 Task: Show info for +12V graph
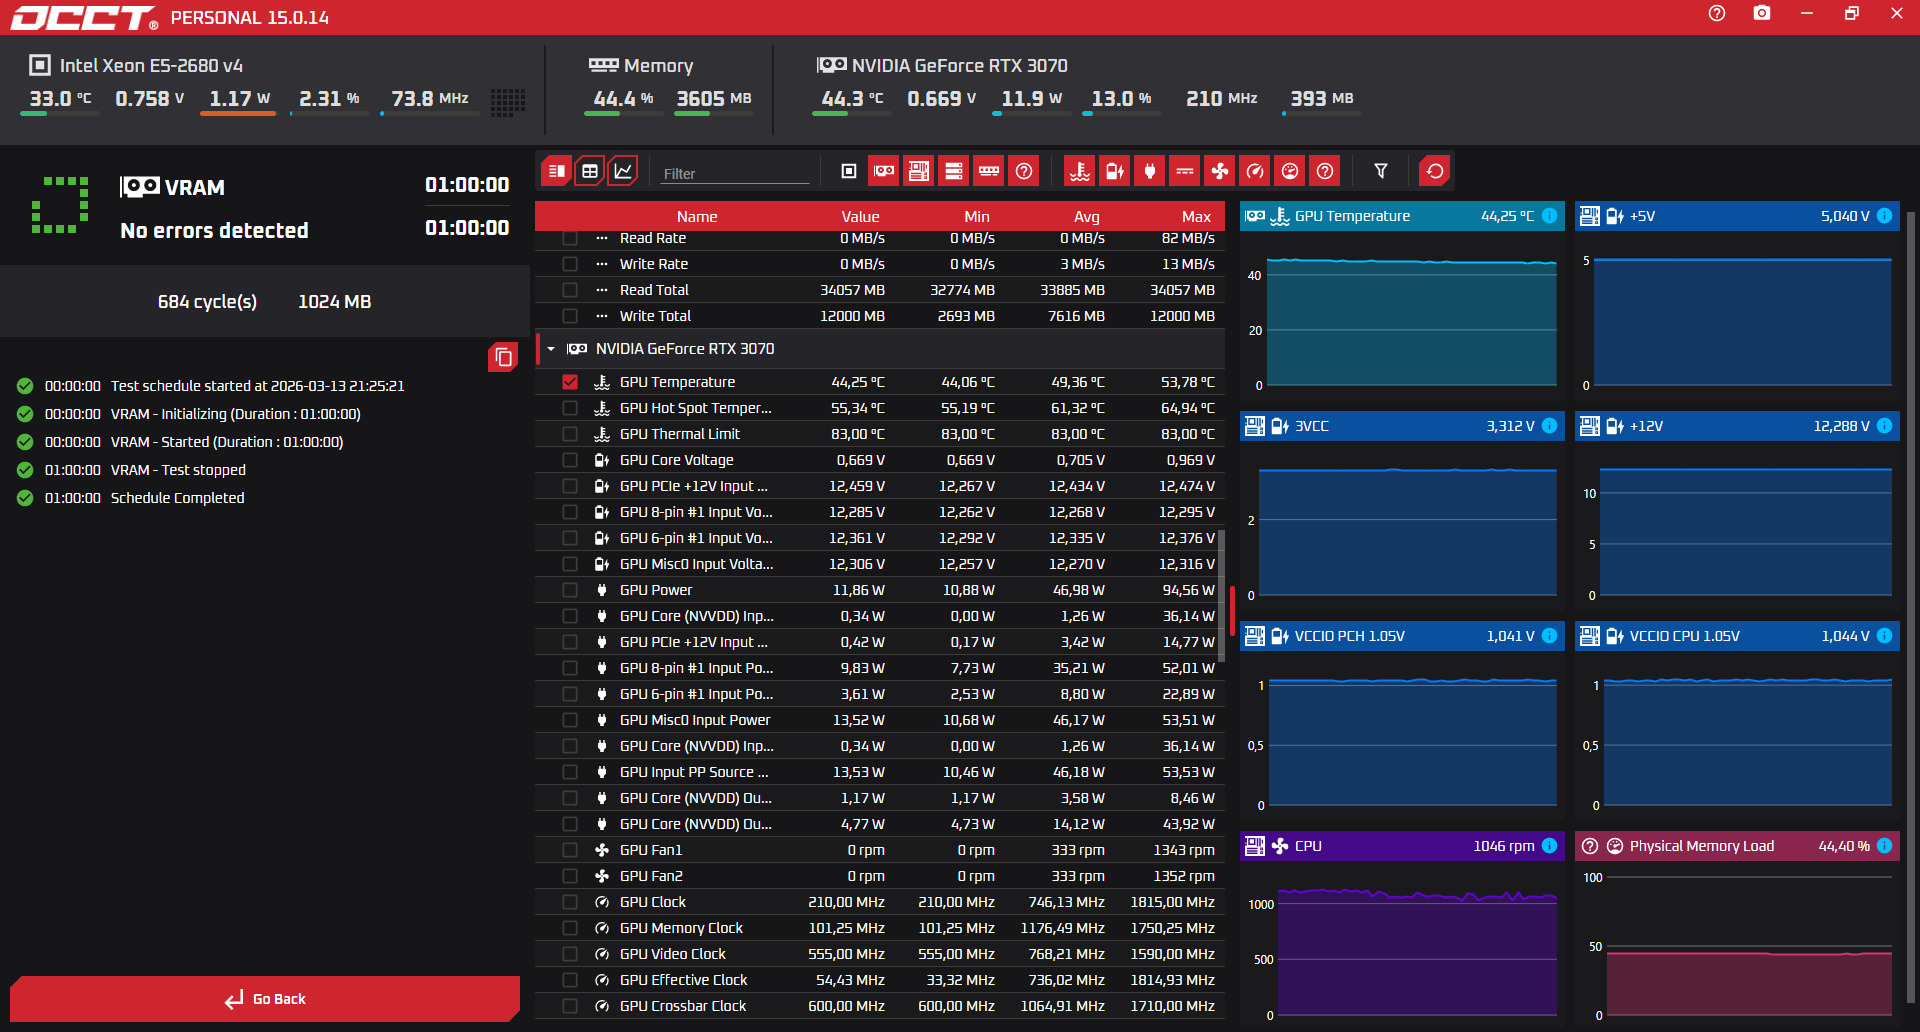1884,426
